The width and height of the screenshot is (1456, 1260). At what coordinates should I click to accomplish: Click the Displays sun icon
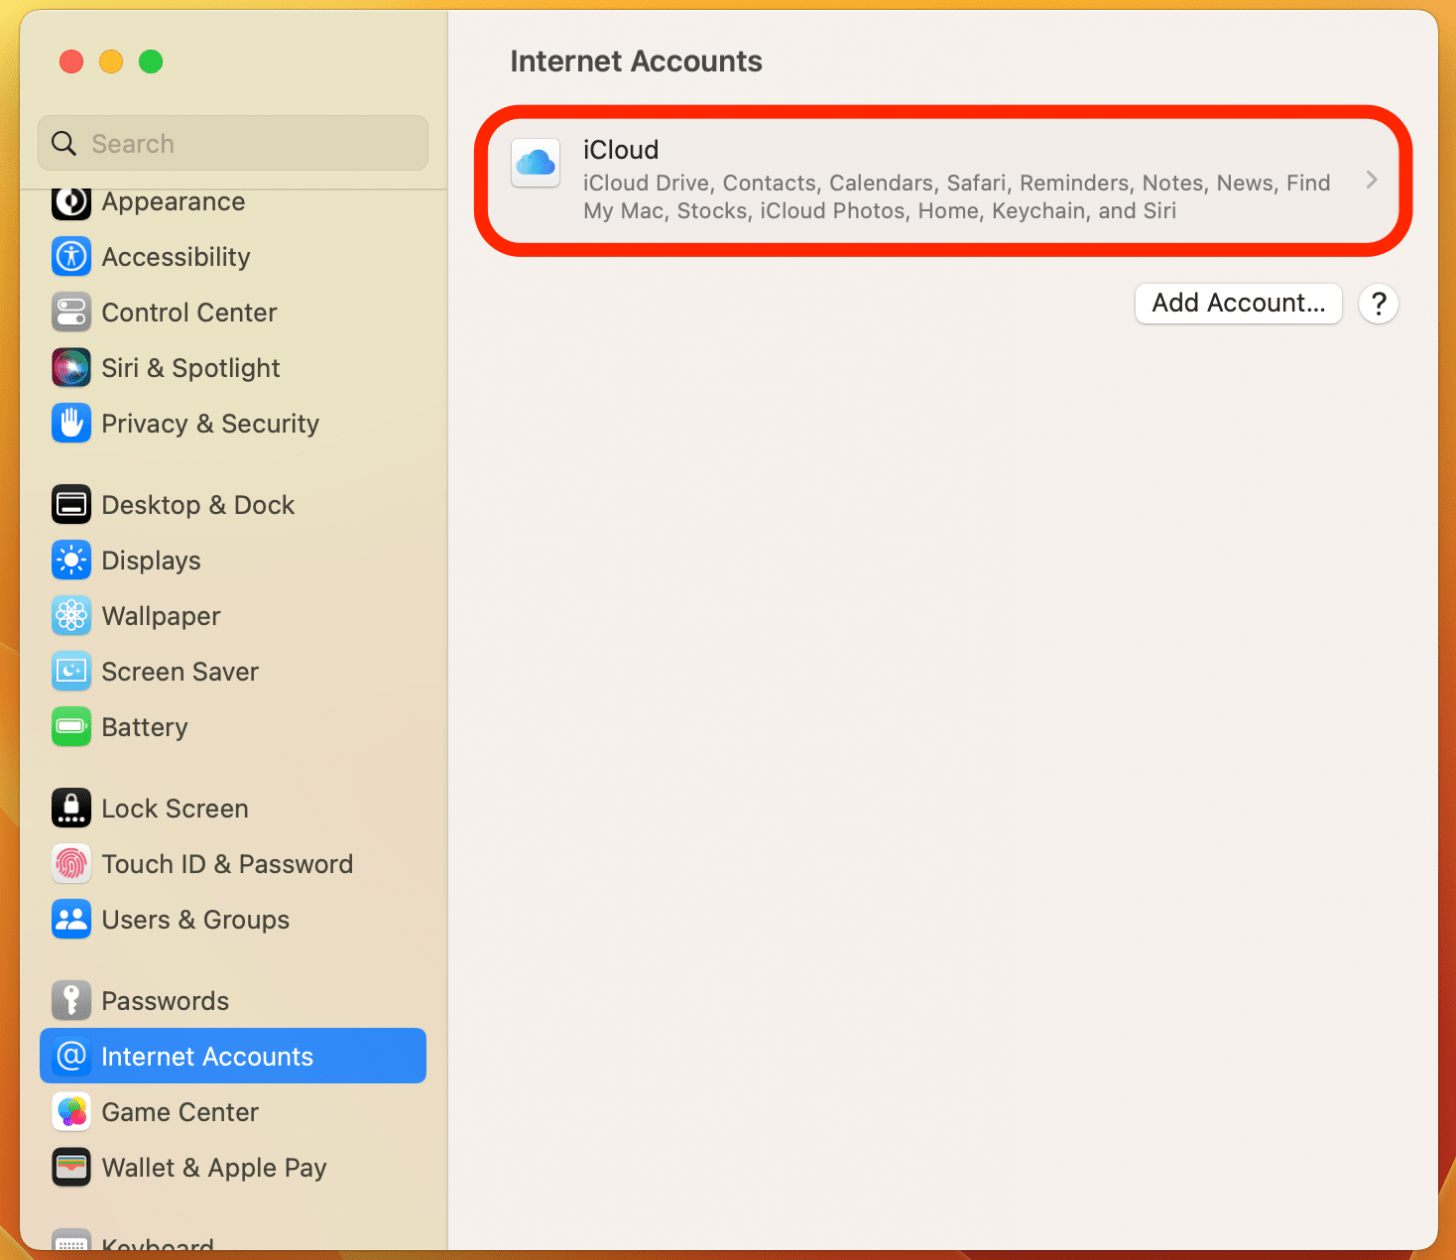coord(71,561)
